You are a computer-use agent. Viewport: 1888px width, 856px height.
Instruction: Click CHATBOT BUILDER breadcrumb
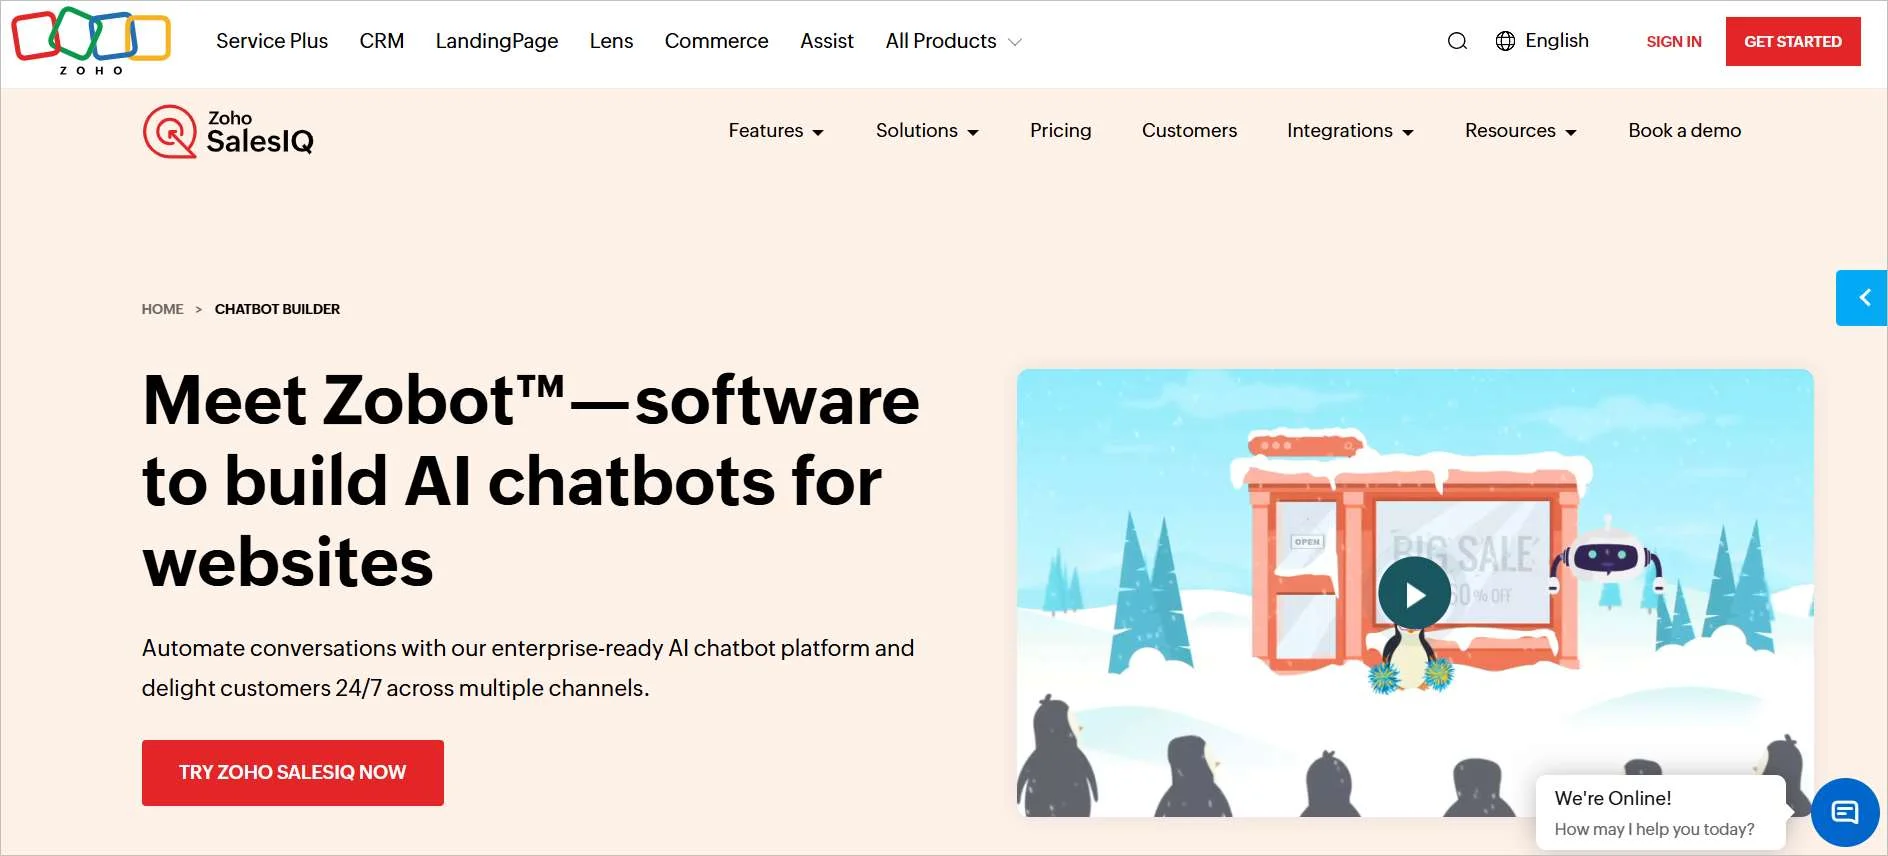tap(277, 309)
